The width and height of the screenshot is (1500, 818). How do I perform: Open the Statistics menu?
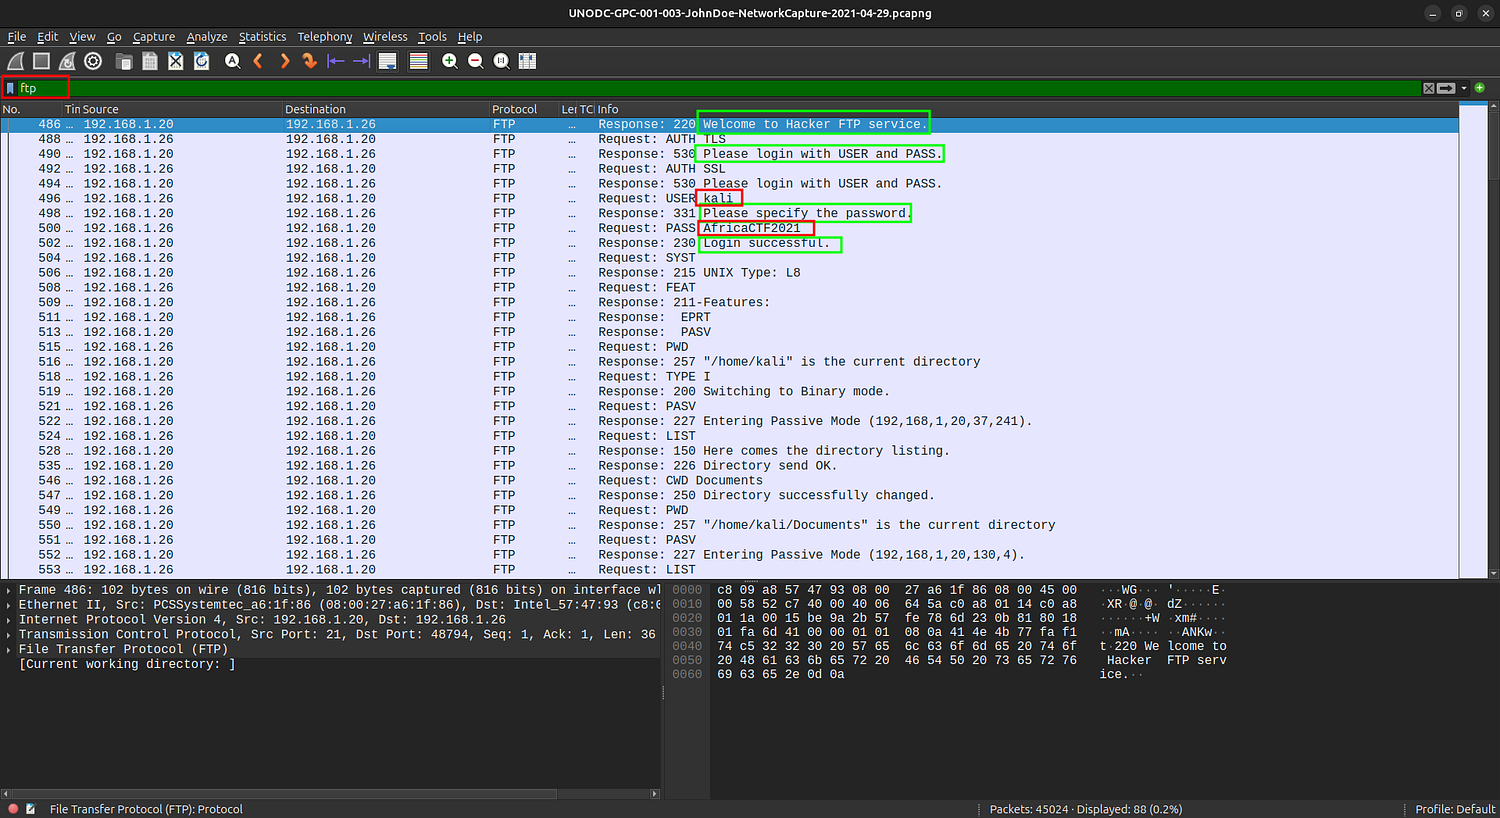pyautogui.click(x=262, y=37)
